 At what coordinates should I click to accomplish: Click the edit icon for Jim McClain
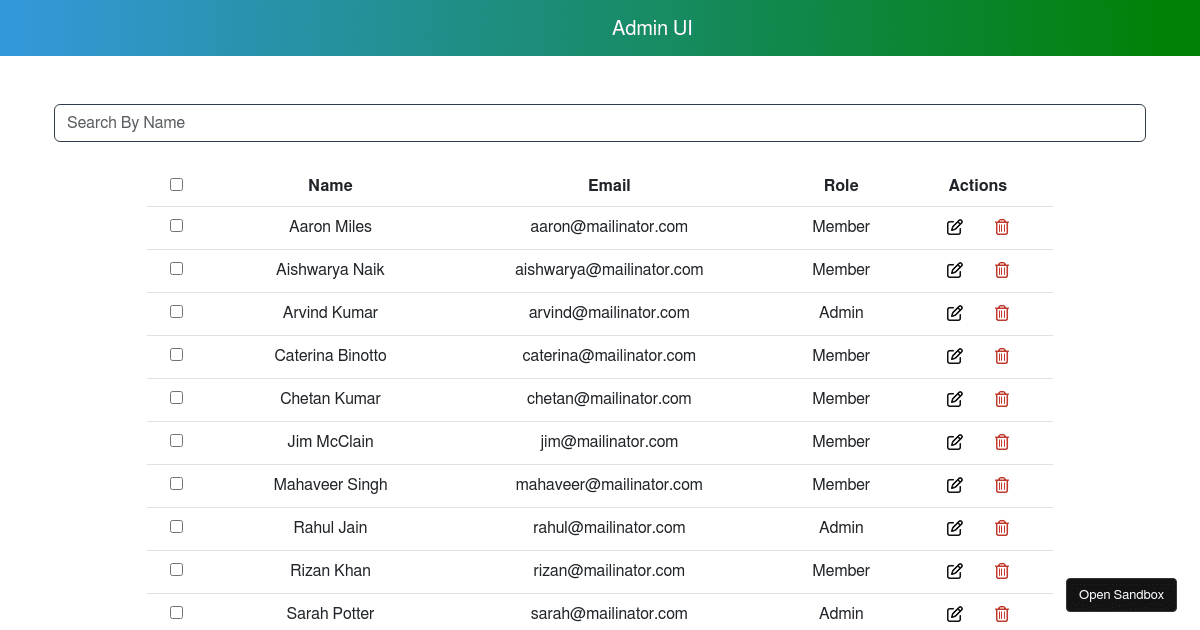pyautogui.click(x=954, y=442)
